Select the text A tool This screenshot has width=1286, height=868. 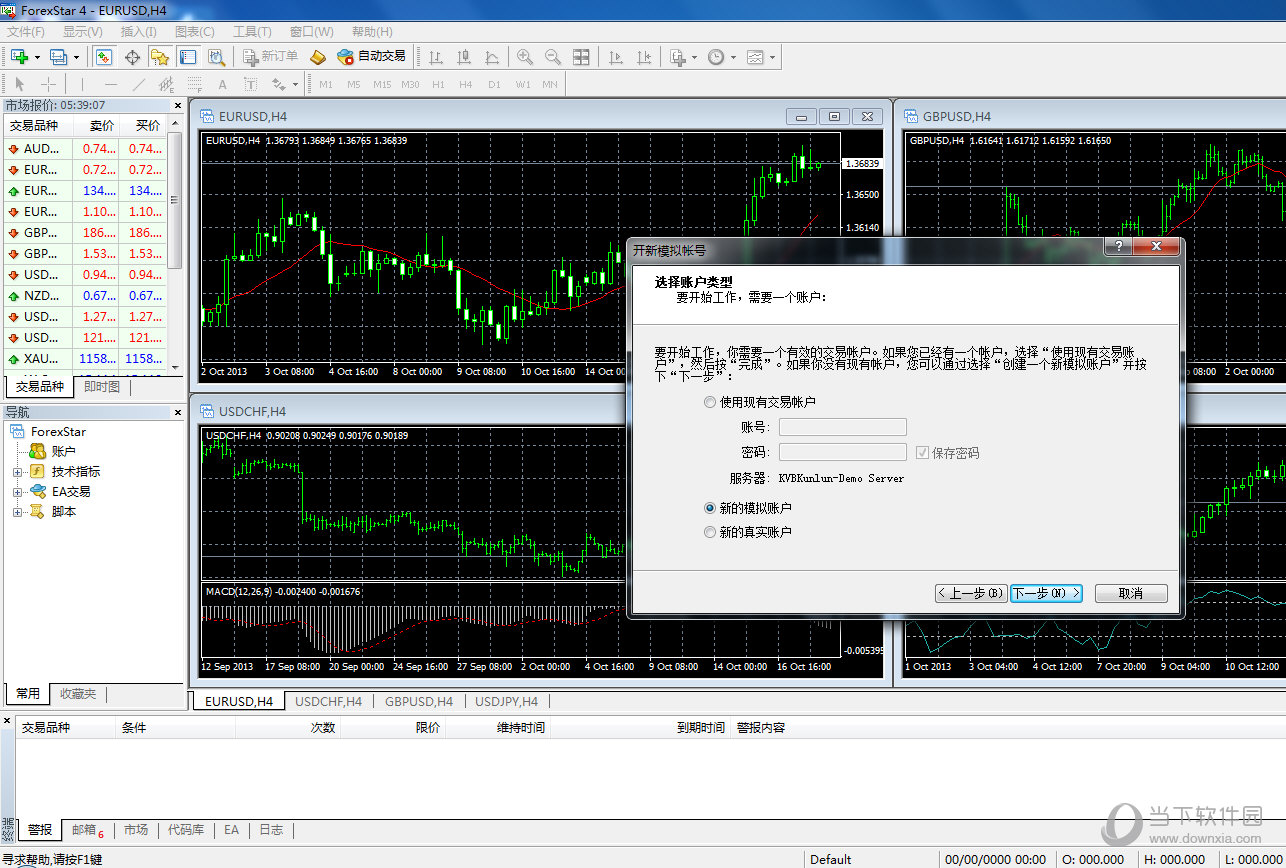[x=223, y=84]
